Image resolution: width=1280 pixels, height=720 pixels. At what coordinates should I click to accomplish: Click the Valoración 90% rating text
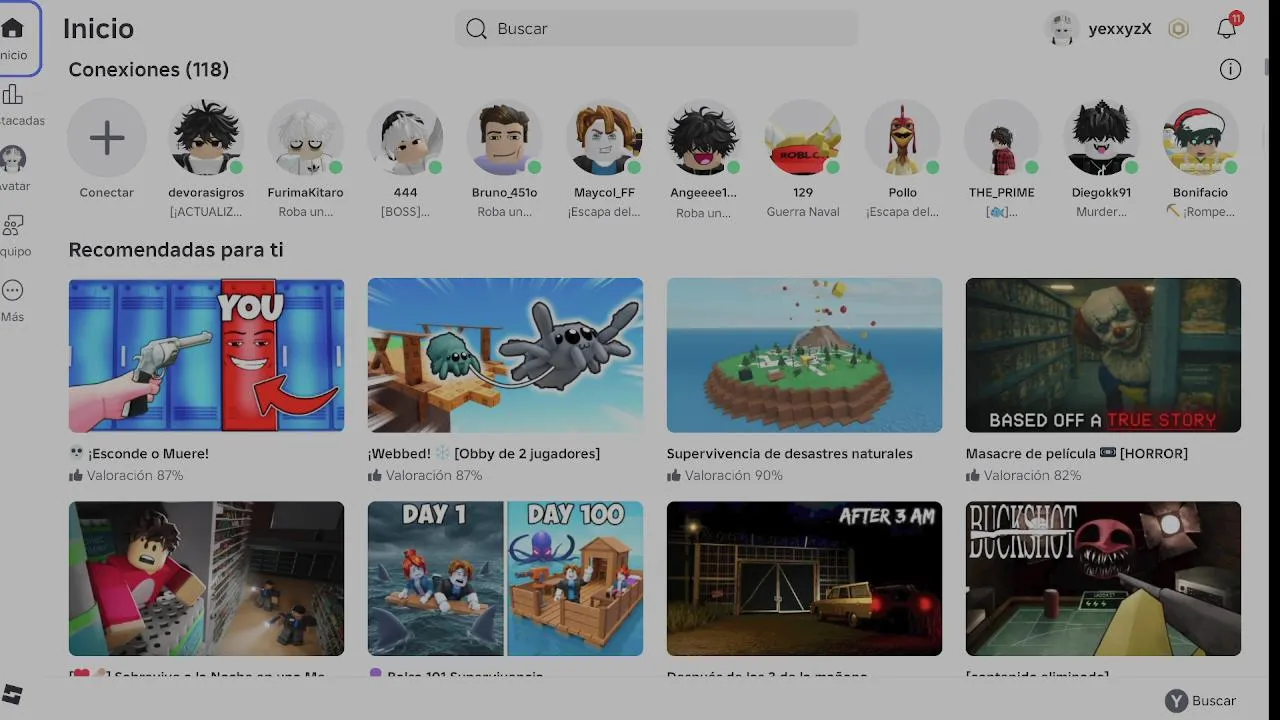[x=734, y=476]
